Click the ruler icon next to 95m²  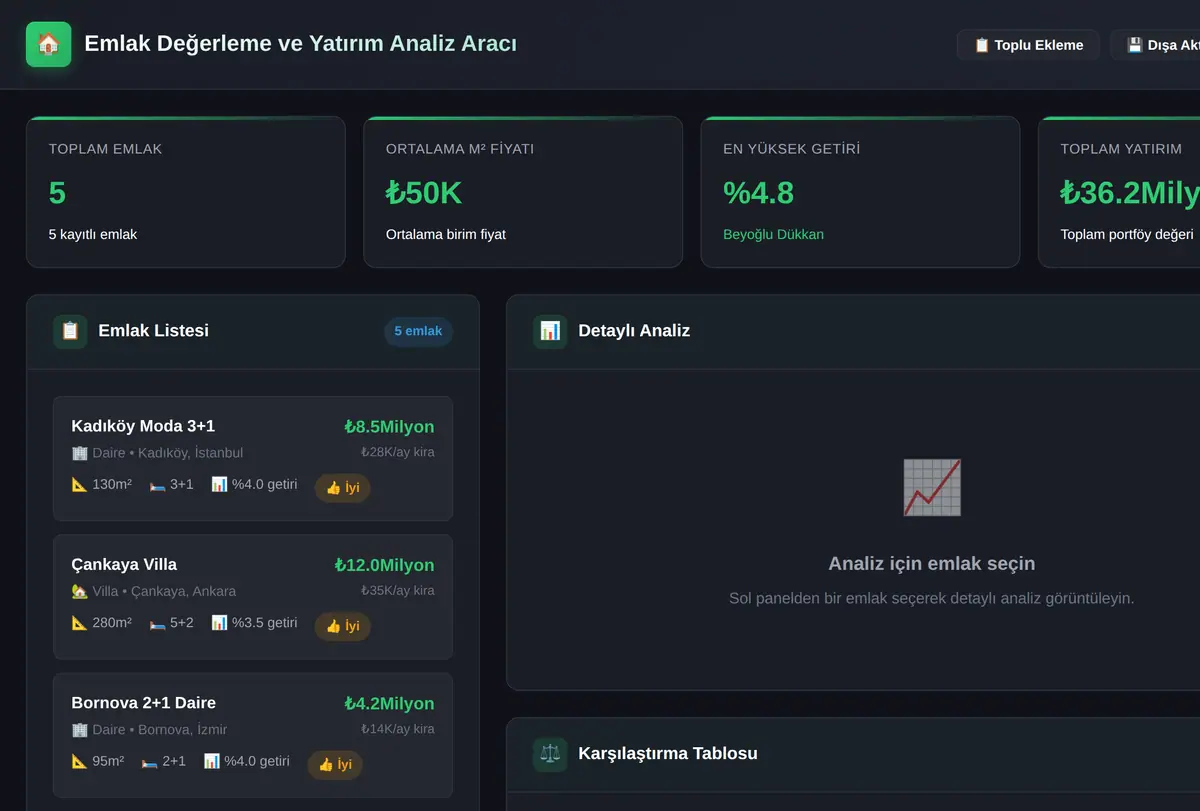point(80,762)
